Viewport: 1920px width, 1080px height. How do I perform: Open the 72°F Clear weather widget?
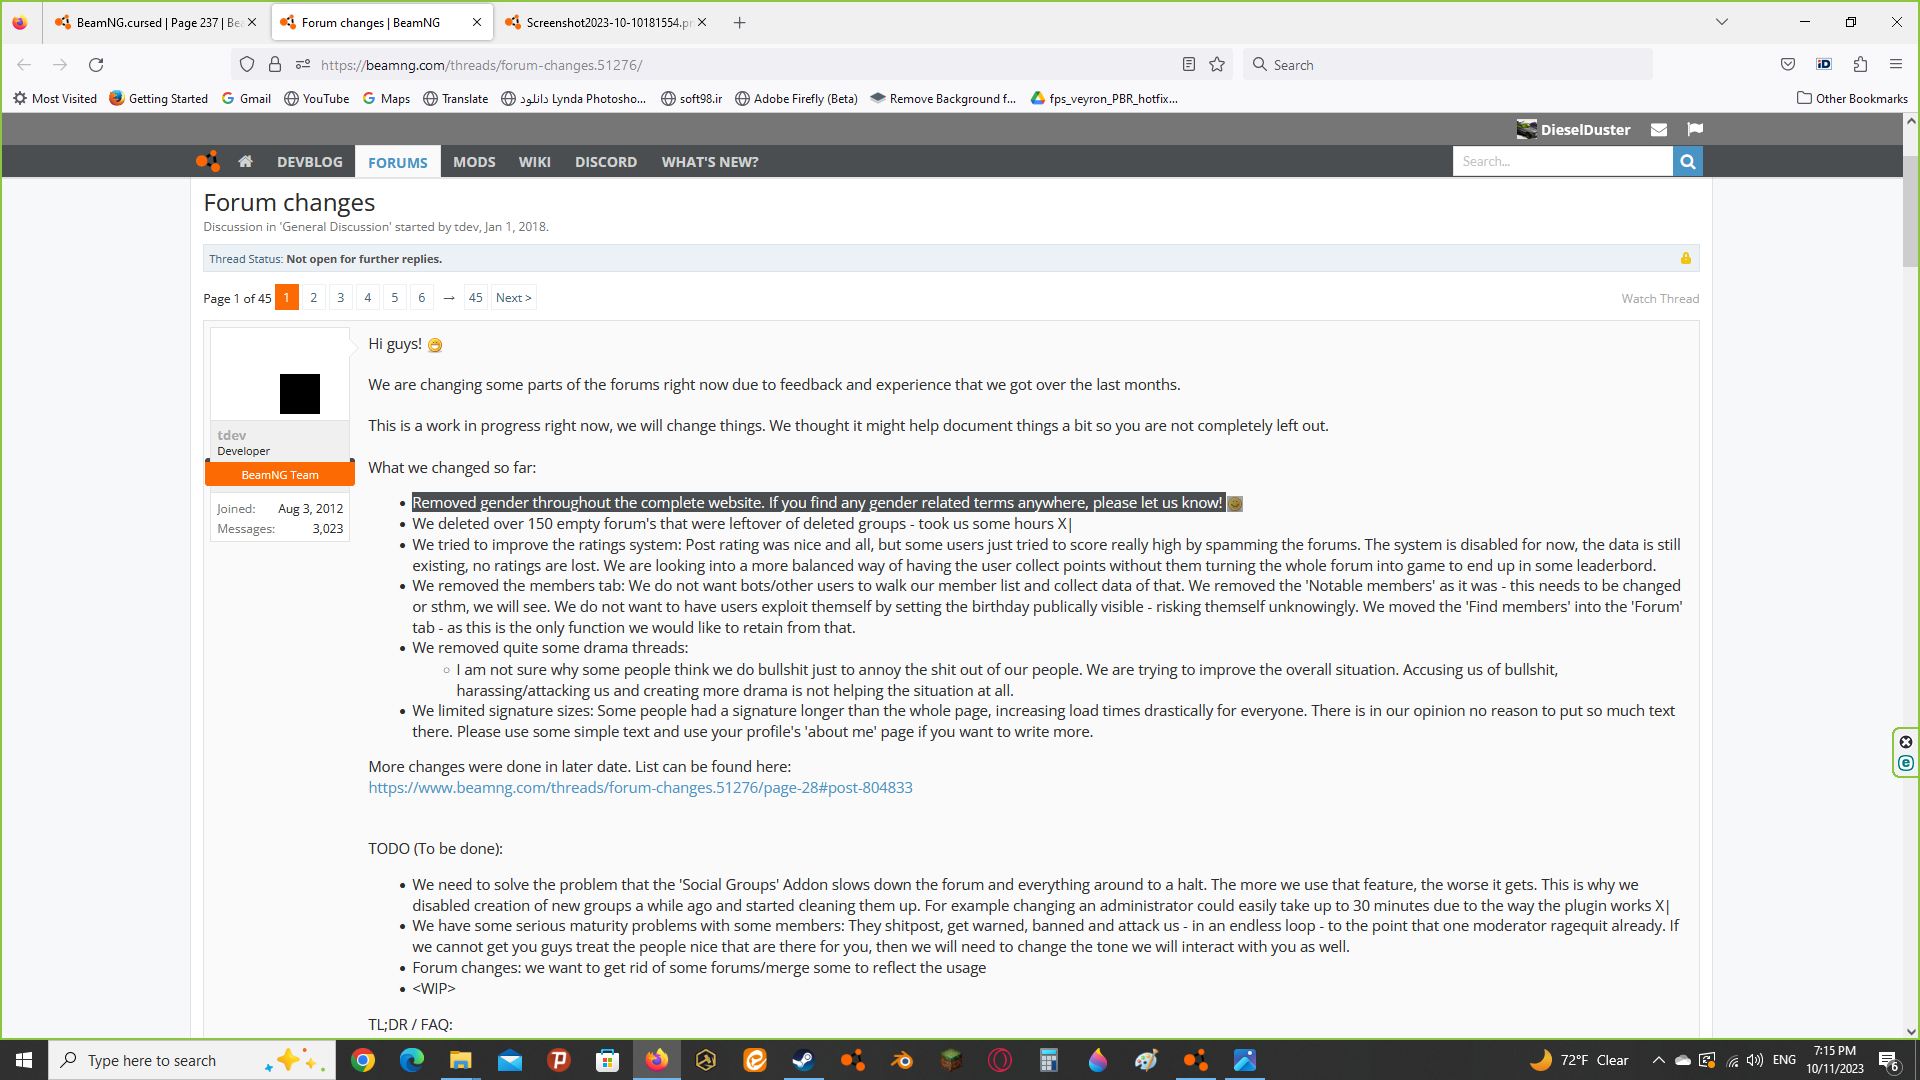[x=1580, y=1060]
